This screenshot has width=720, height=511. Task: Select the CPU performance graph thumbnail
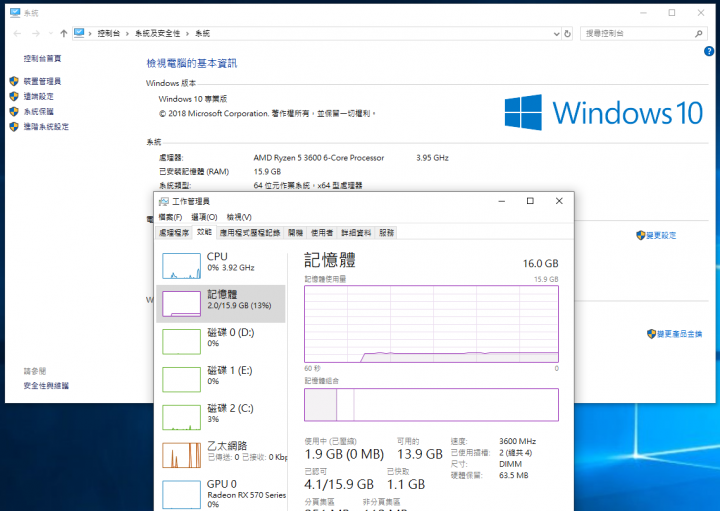[181, 266]
